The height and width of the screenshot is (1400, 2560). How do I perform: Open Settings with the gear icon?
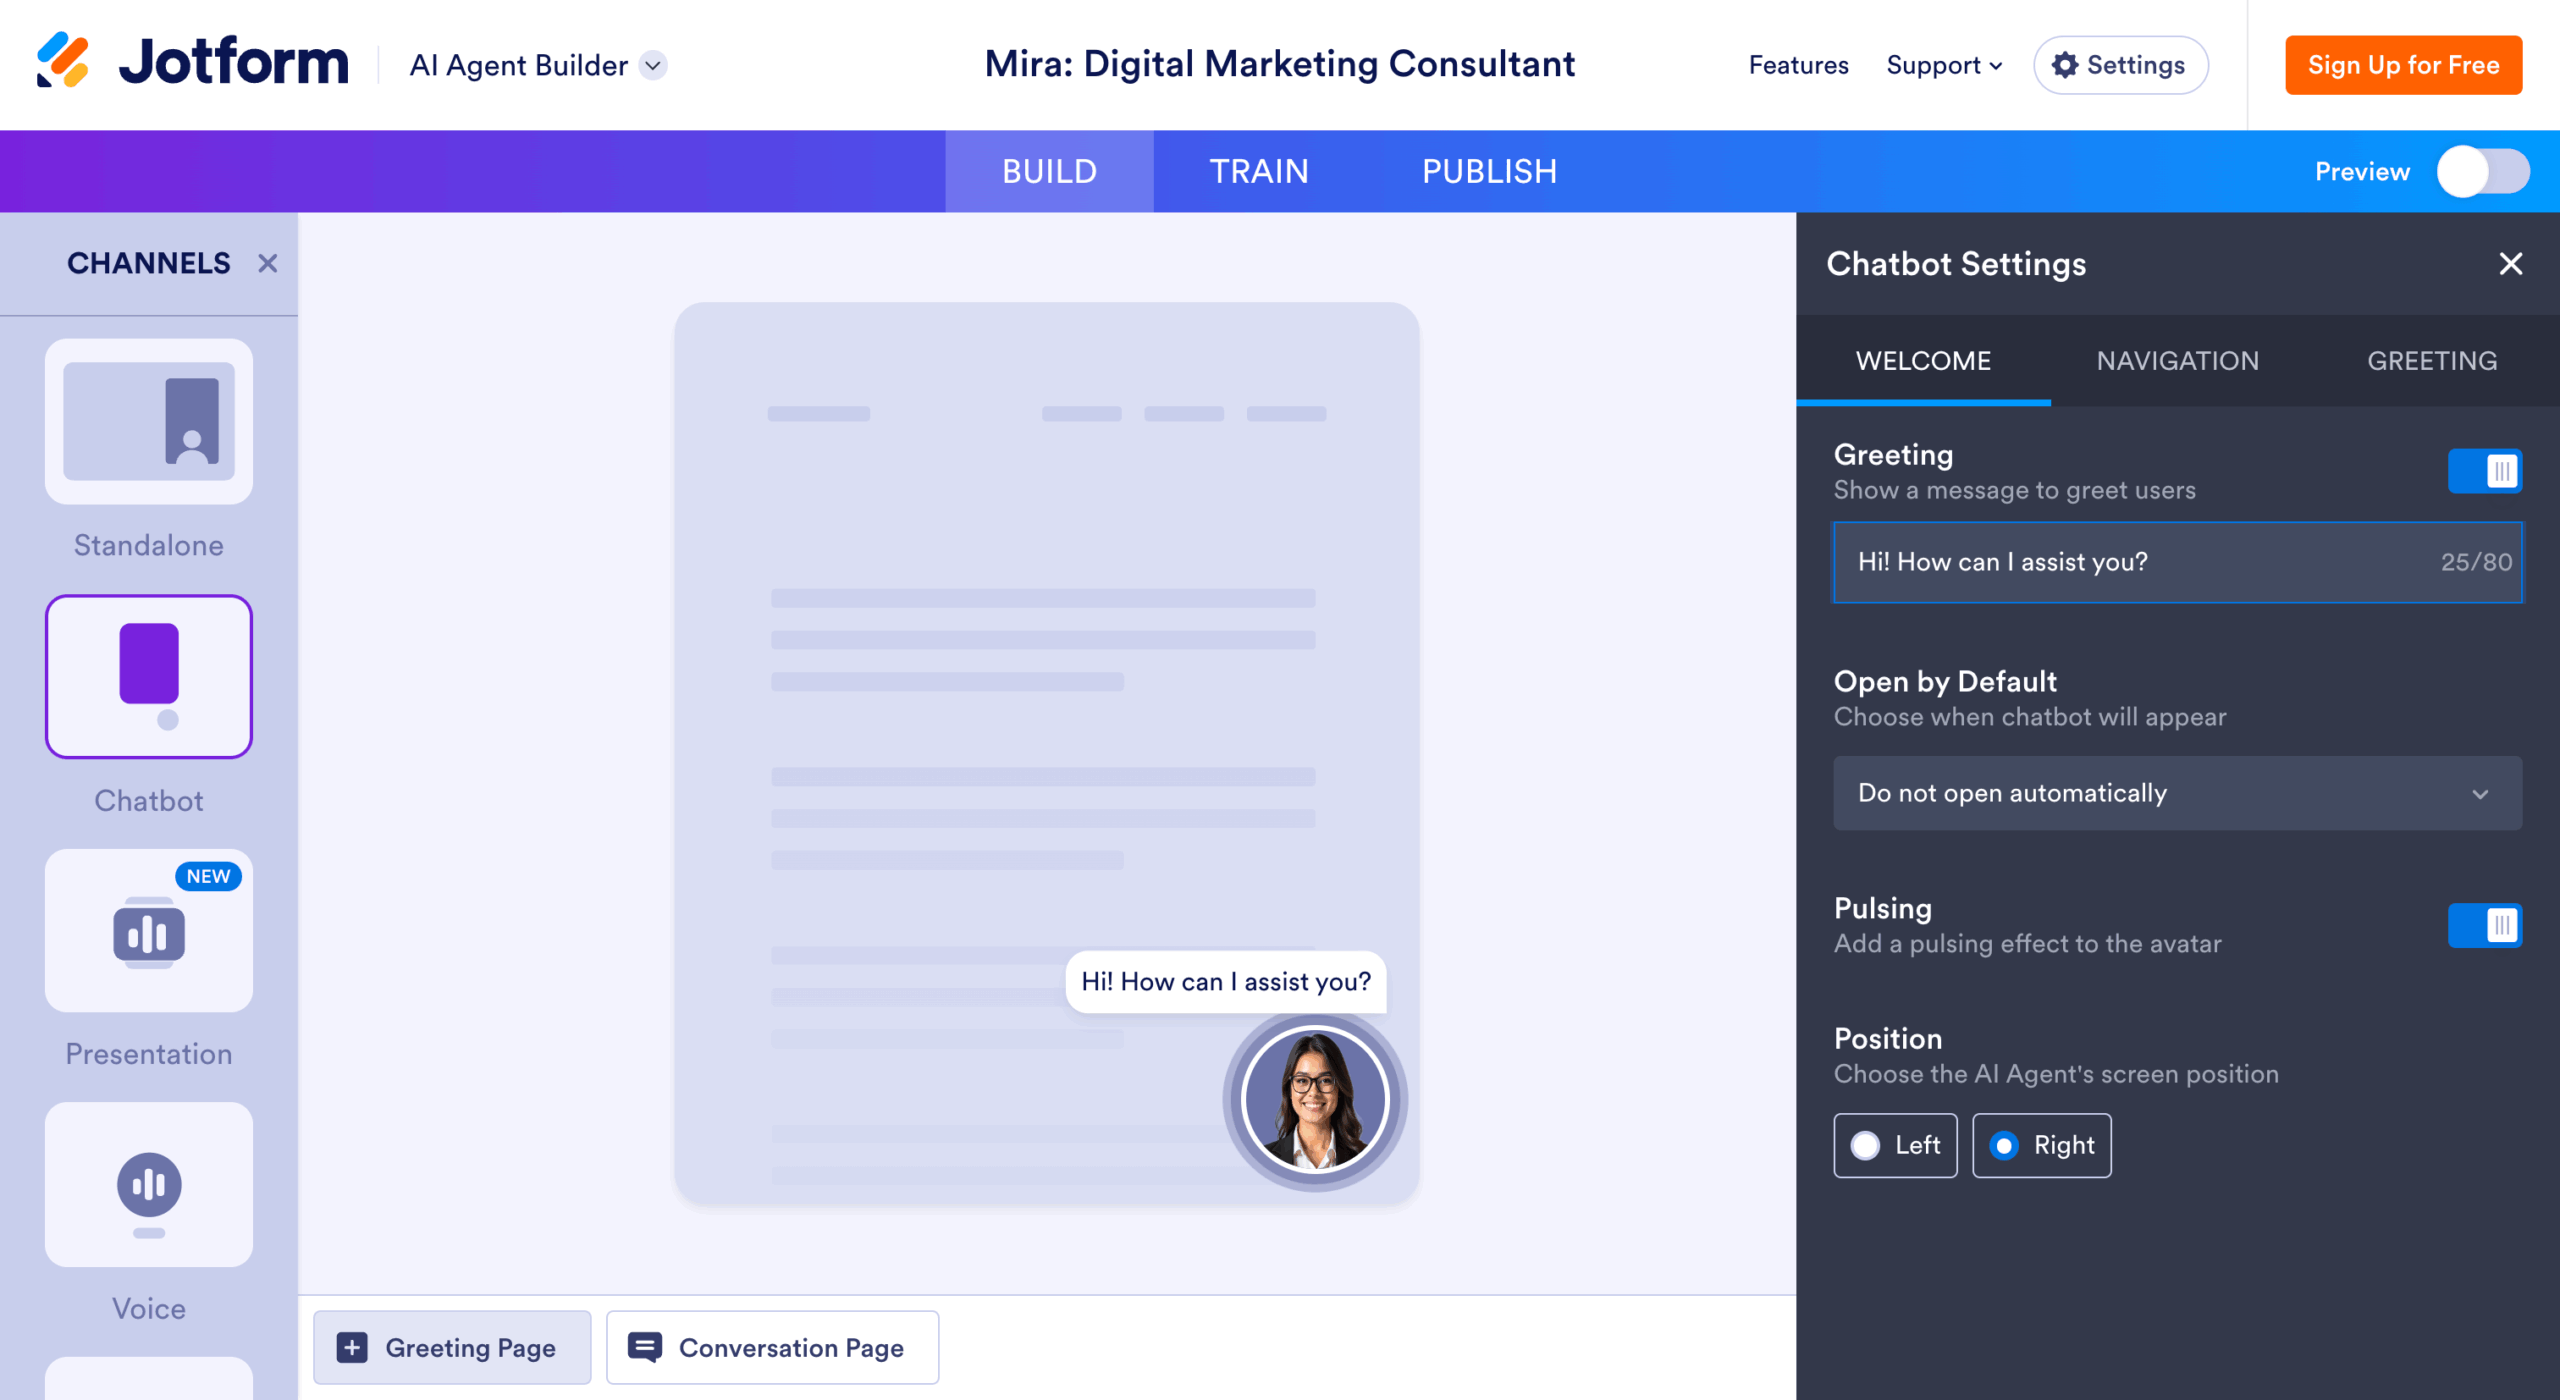[2120, 65]
